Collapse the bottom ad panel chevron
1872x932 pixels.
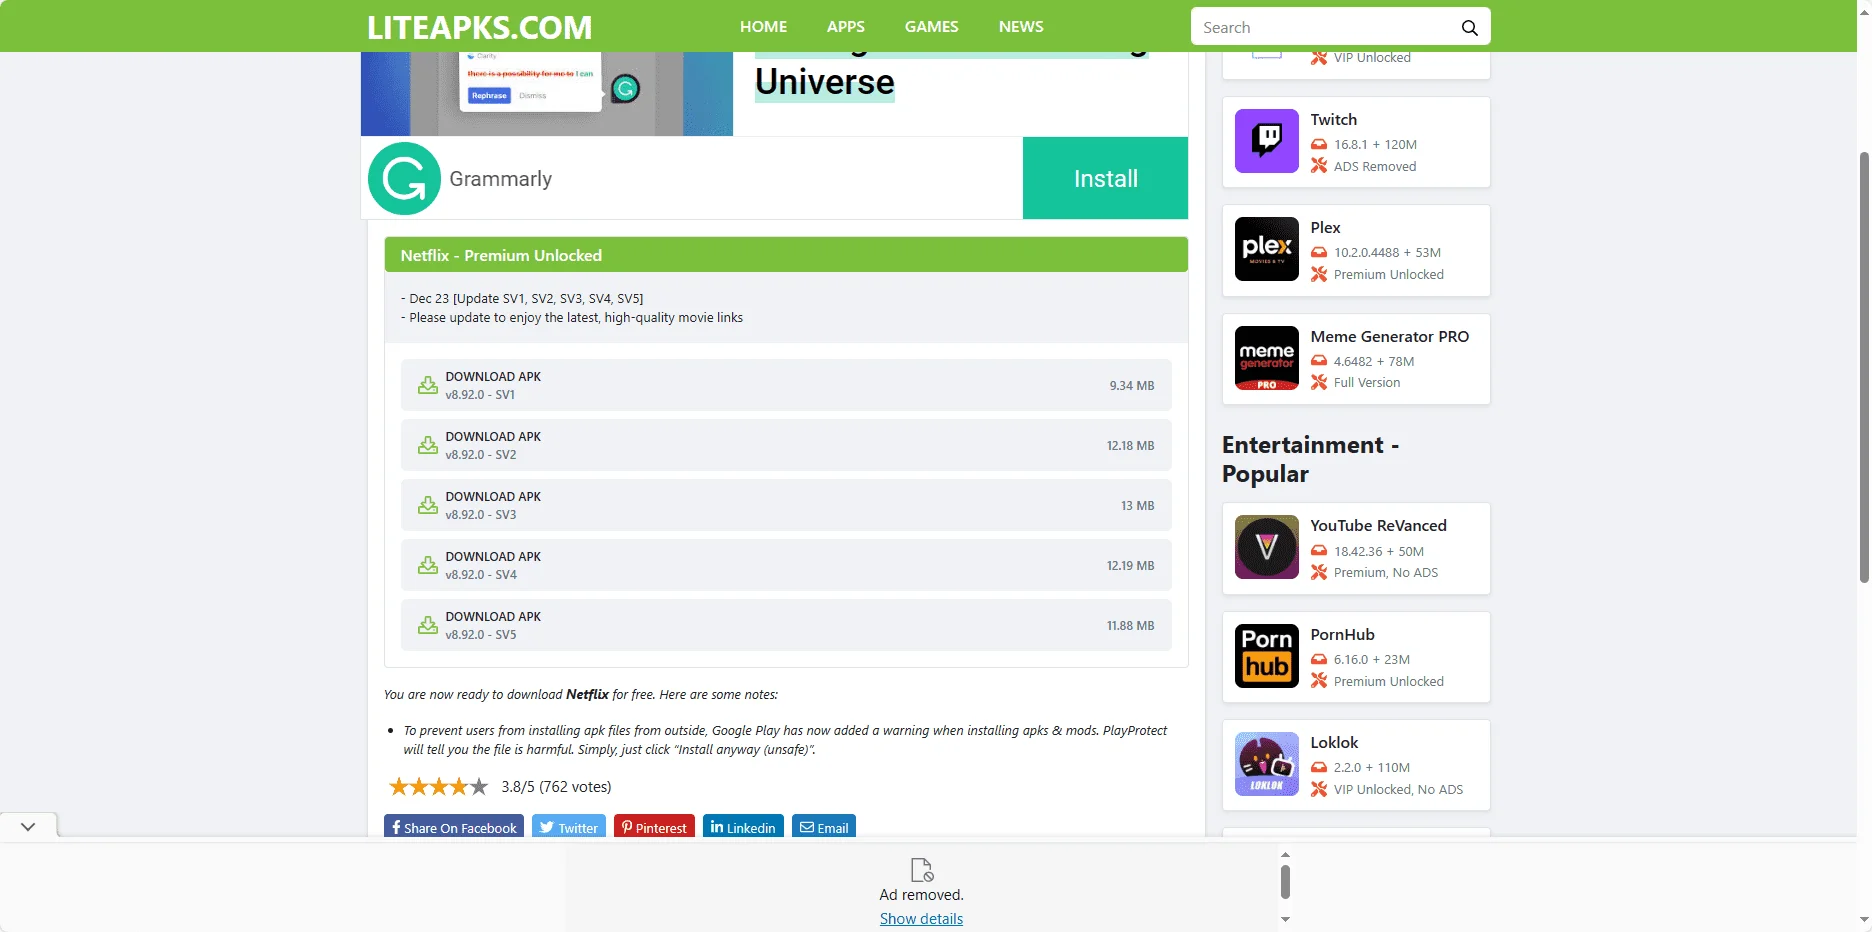pos(28,827)
